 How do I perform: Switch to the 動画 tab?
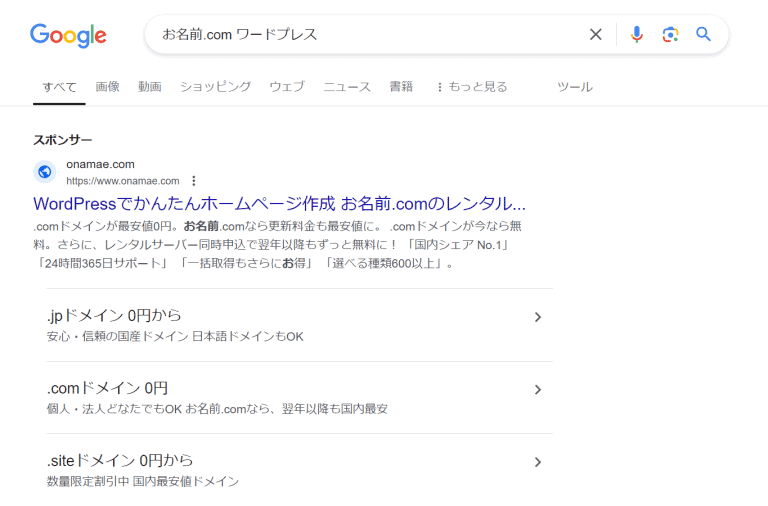tap(150, 87)
